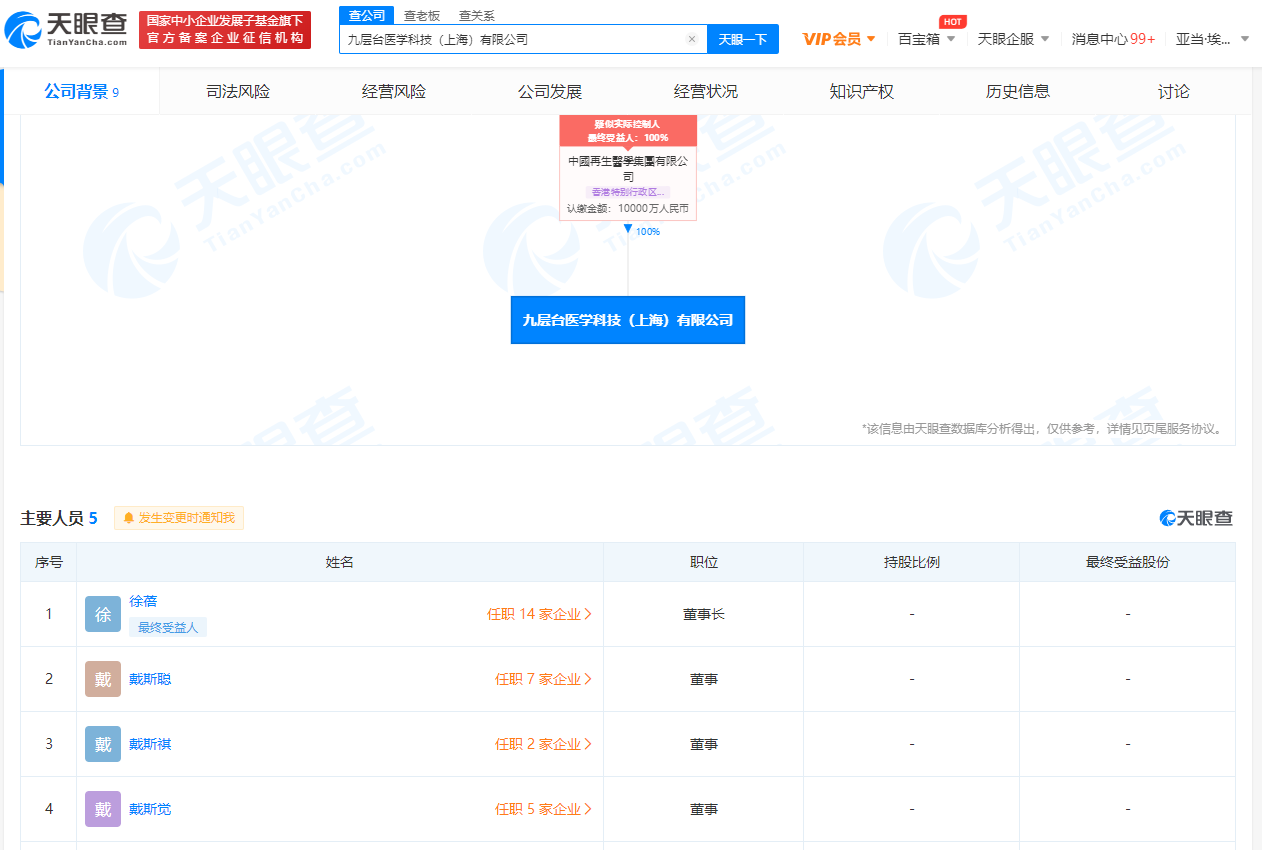Open the 亚当·埃 user account dropdown
The image size is (1262, 850).
click(1212, 39)
